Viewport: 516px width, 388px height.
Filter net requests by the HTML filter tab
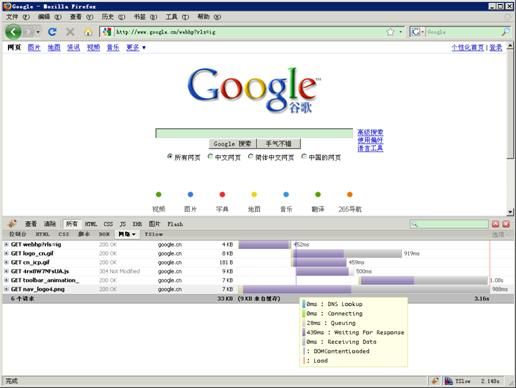click(91, 224)
